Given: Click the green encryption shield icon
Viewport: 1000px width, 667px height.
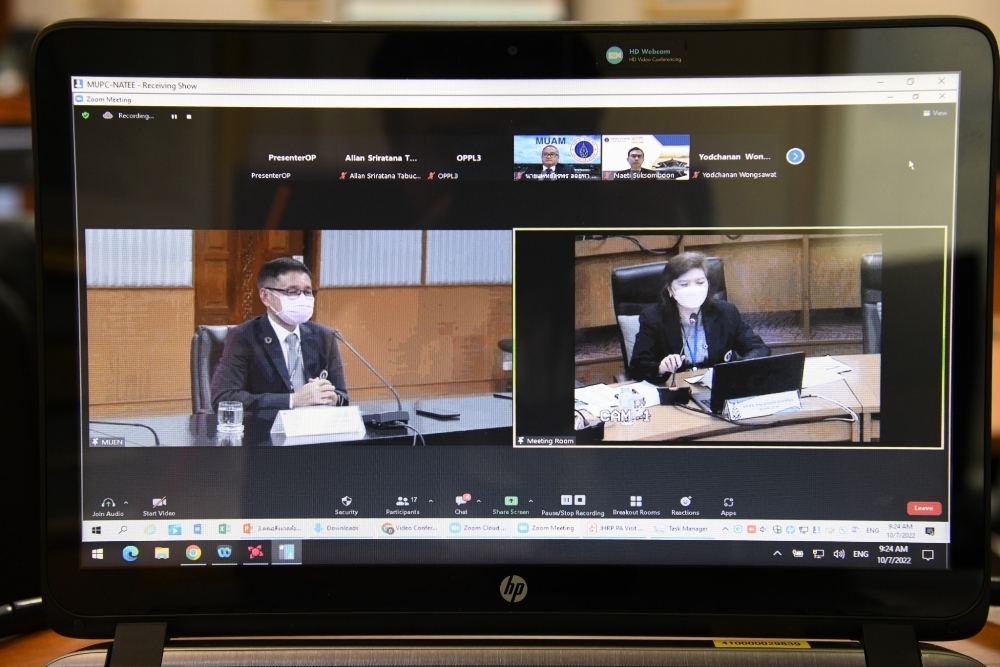Looking at the screenshot, I should tap(86, 115).
